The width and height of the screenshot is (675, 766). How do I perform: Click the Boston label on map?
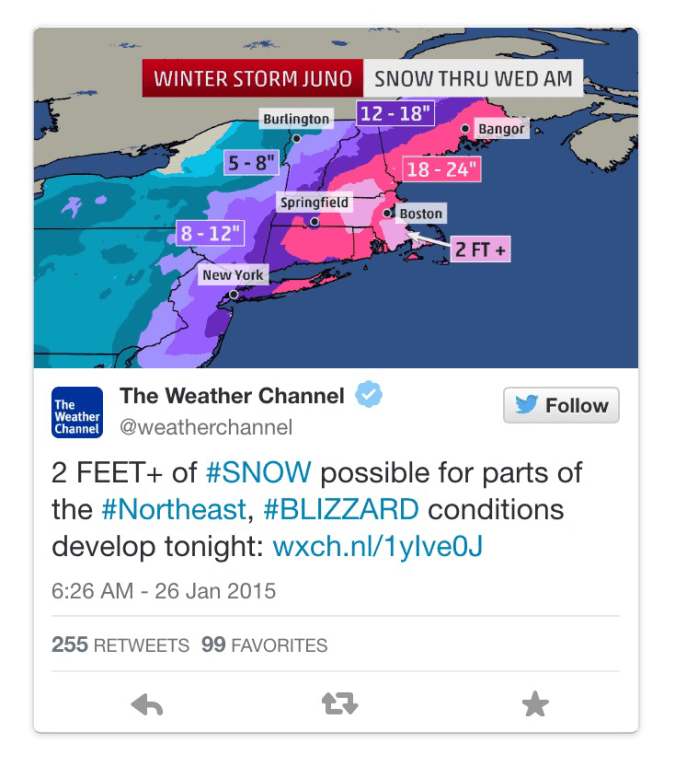(x=420, y=214)
